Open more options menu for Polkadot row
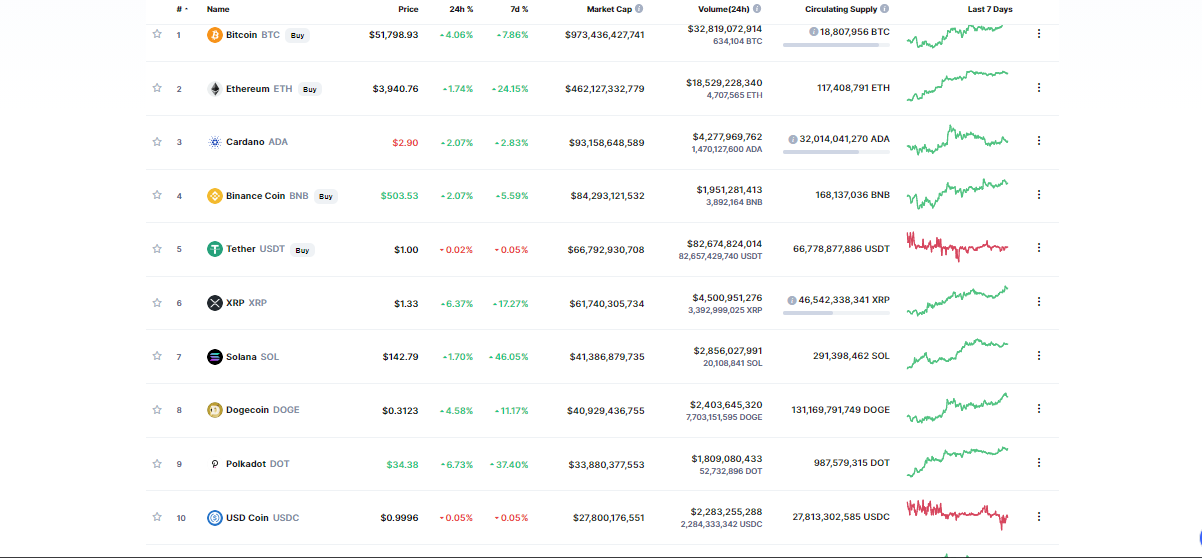Image resolution: width=1202 pixels, height=558 pixels. pyautogui.click(x=1039, y=463)
